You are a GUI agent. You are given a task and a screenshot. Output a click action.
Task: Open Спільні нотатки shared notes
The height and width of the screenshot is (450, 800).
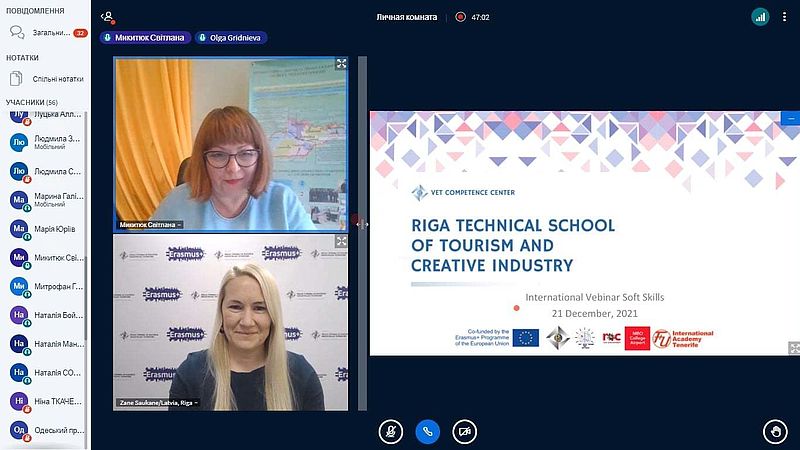point(46,79)
